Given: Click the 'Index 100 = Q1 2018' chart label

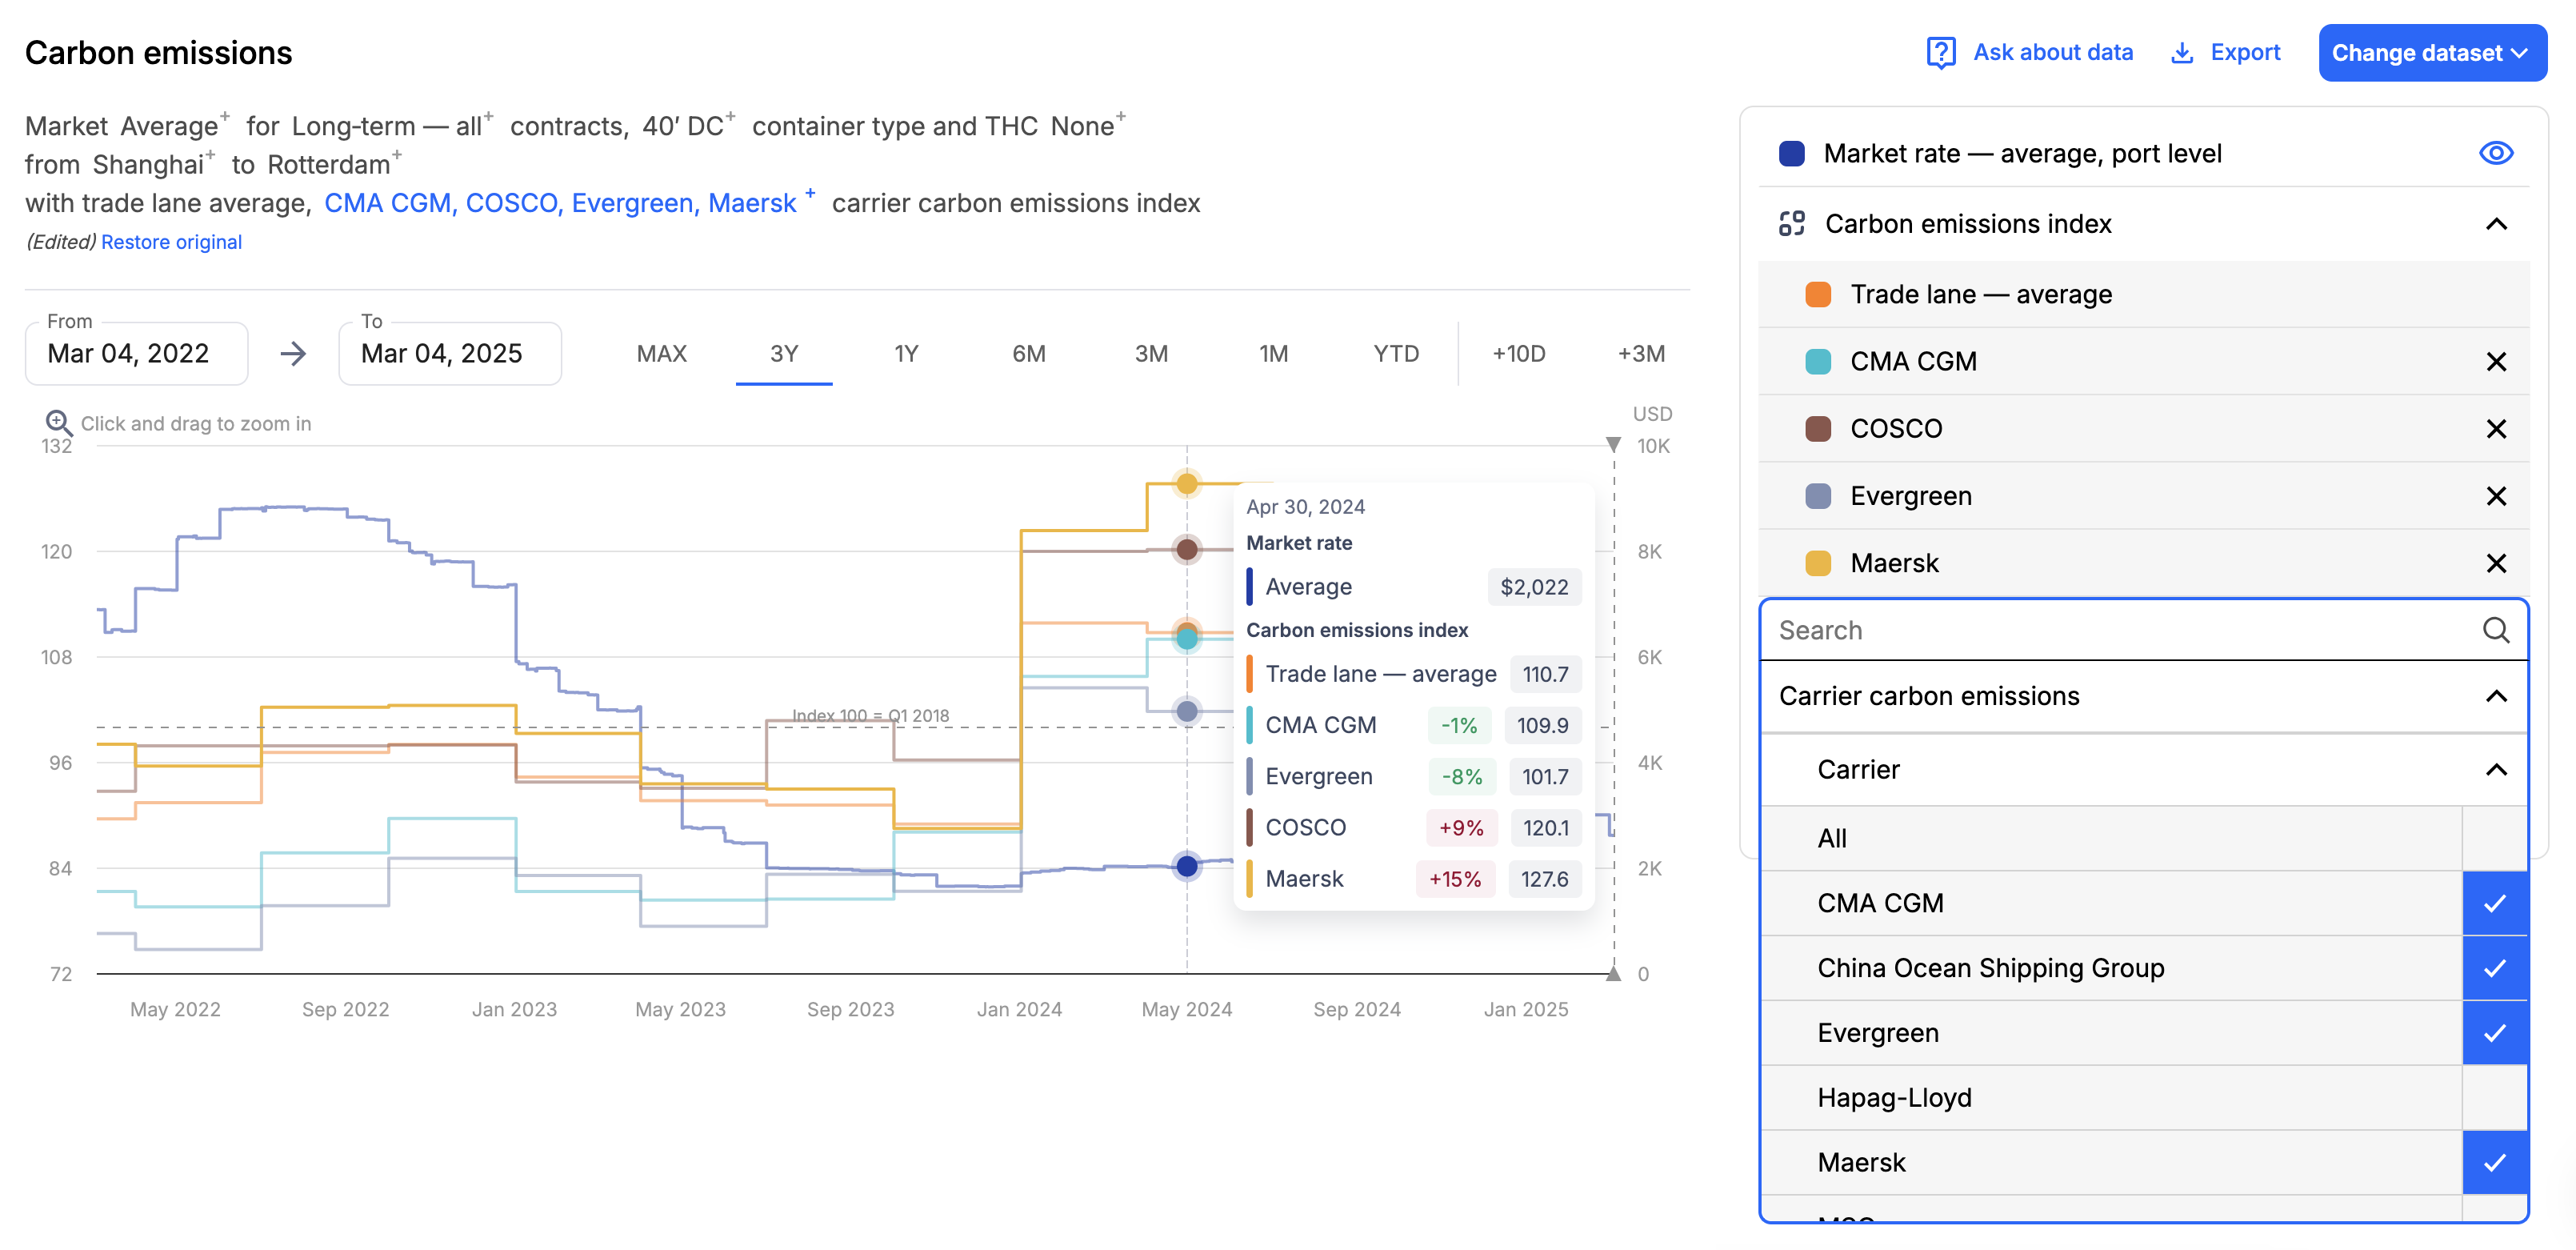Looking at the screenshot, I should point(870,716).
